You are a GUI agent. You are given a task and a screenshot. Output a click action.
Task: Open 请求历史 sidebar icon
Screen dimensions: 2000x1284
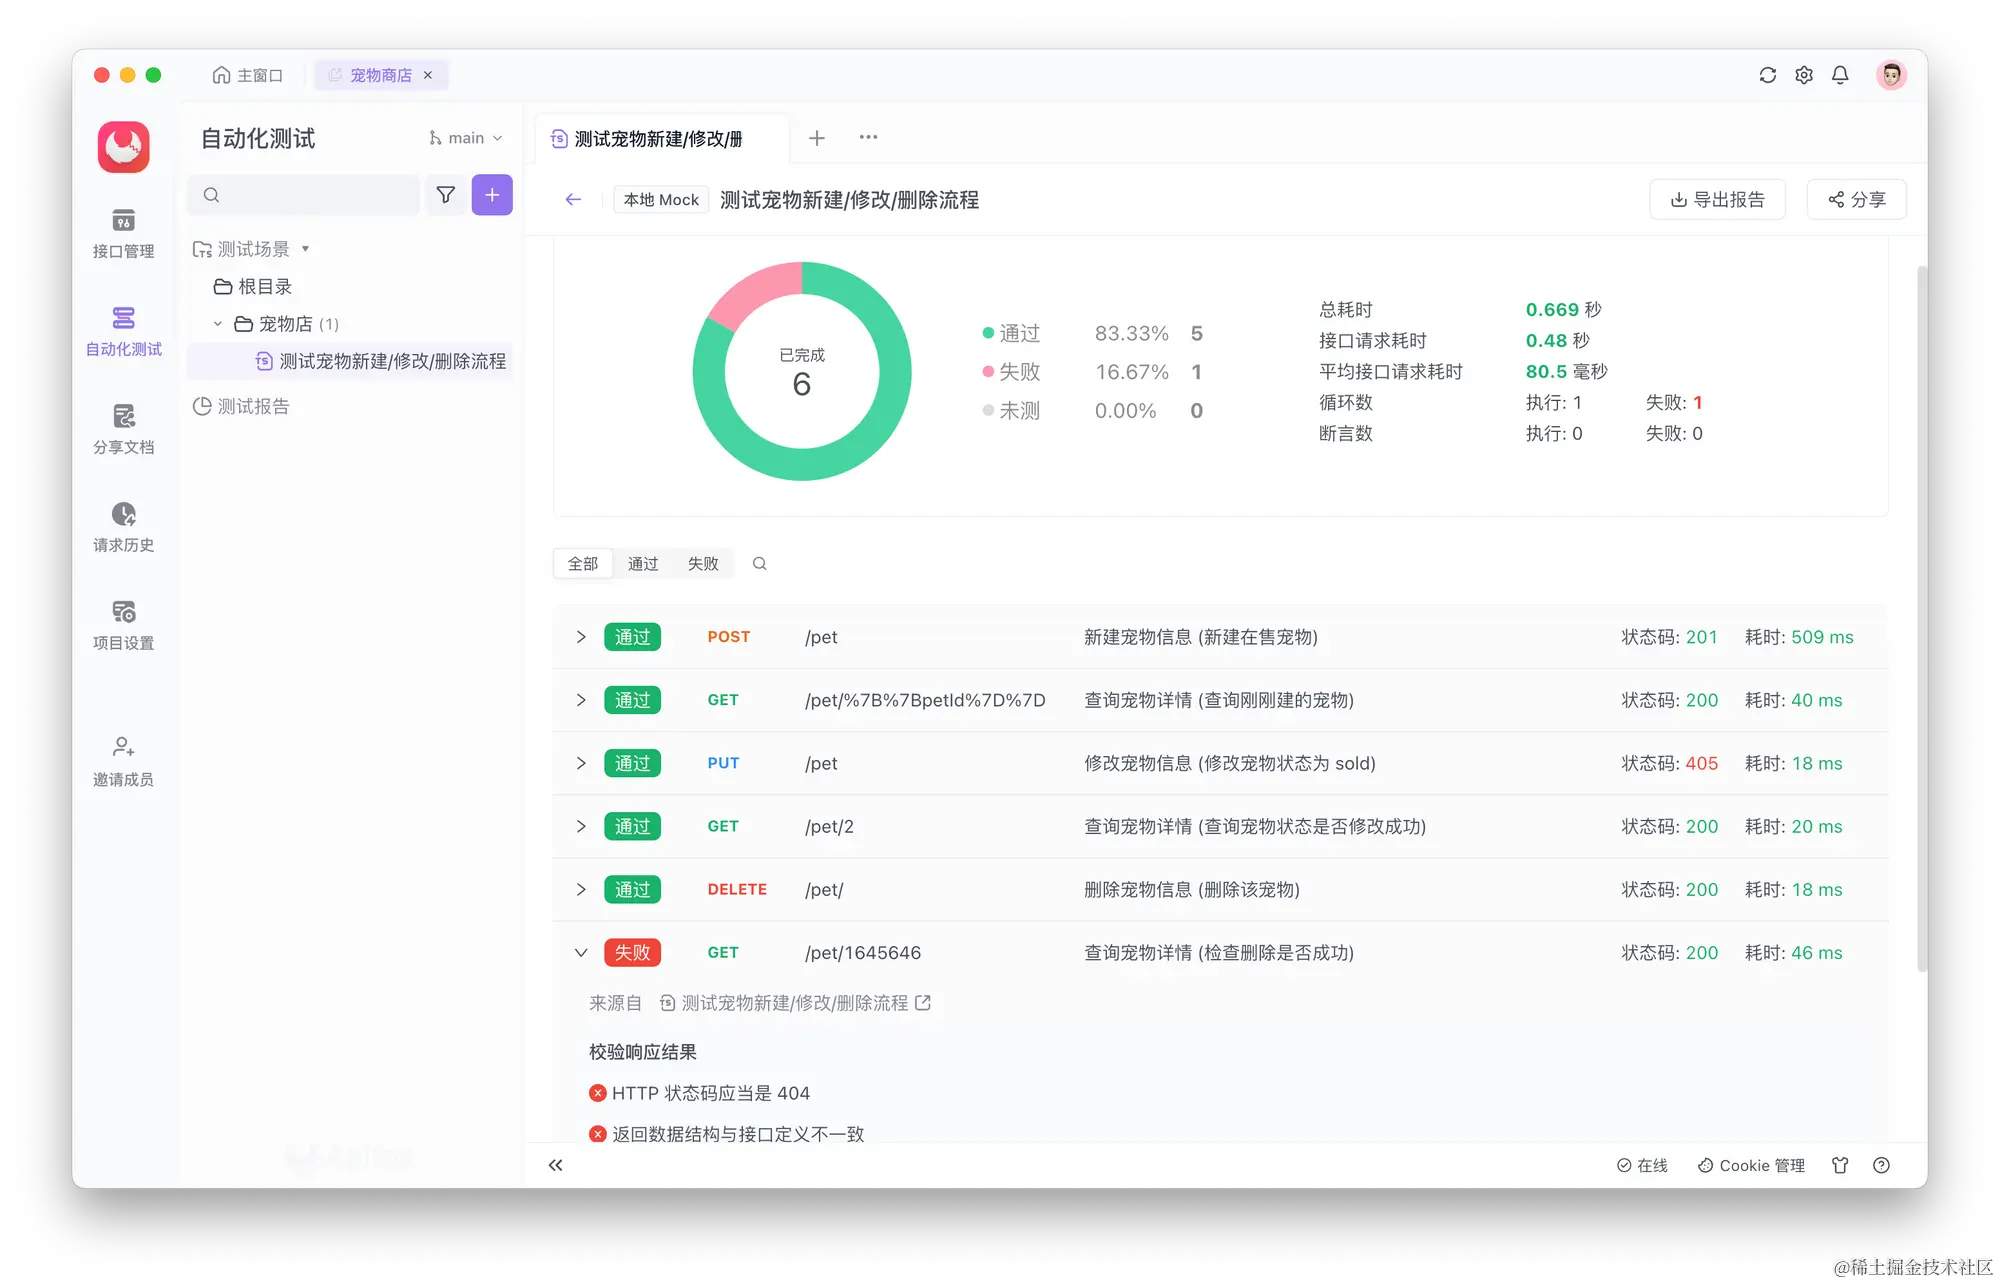[123, 527]
